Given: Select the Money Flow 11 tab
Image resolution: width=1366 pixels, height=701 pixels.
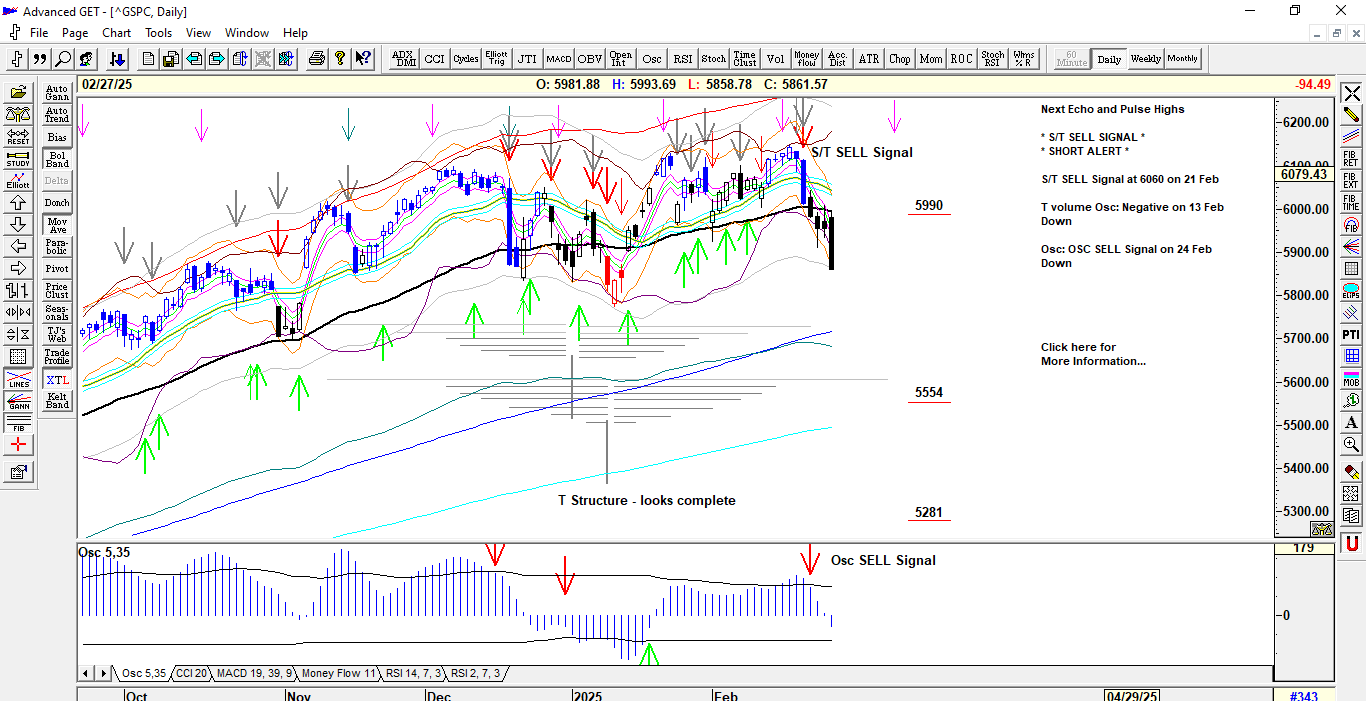Looking at the screenshot, I should point(339,674).
